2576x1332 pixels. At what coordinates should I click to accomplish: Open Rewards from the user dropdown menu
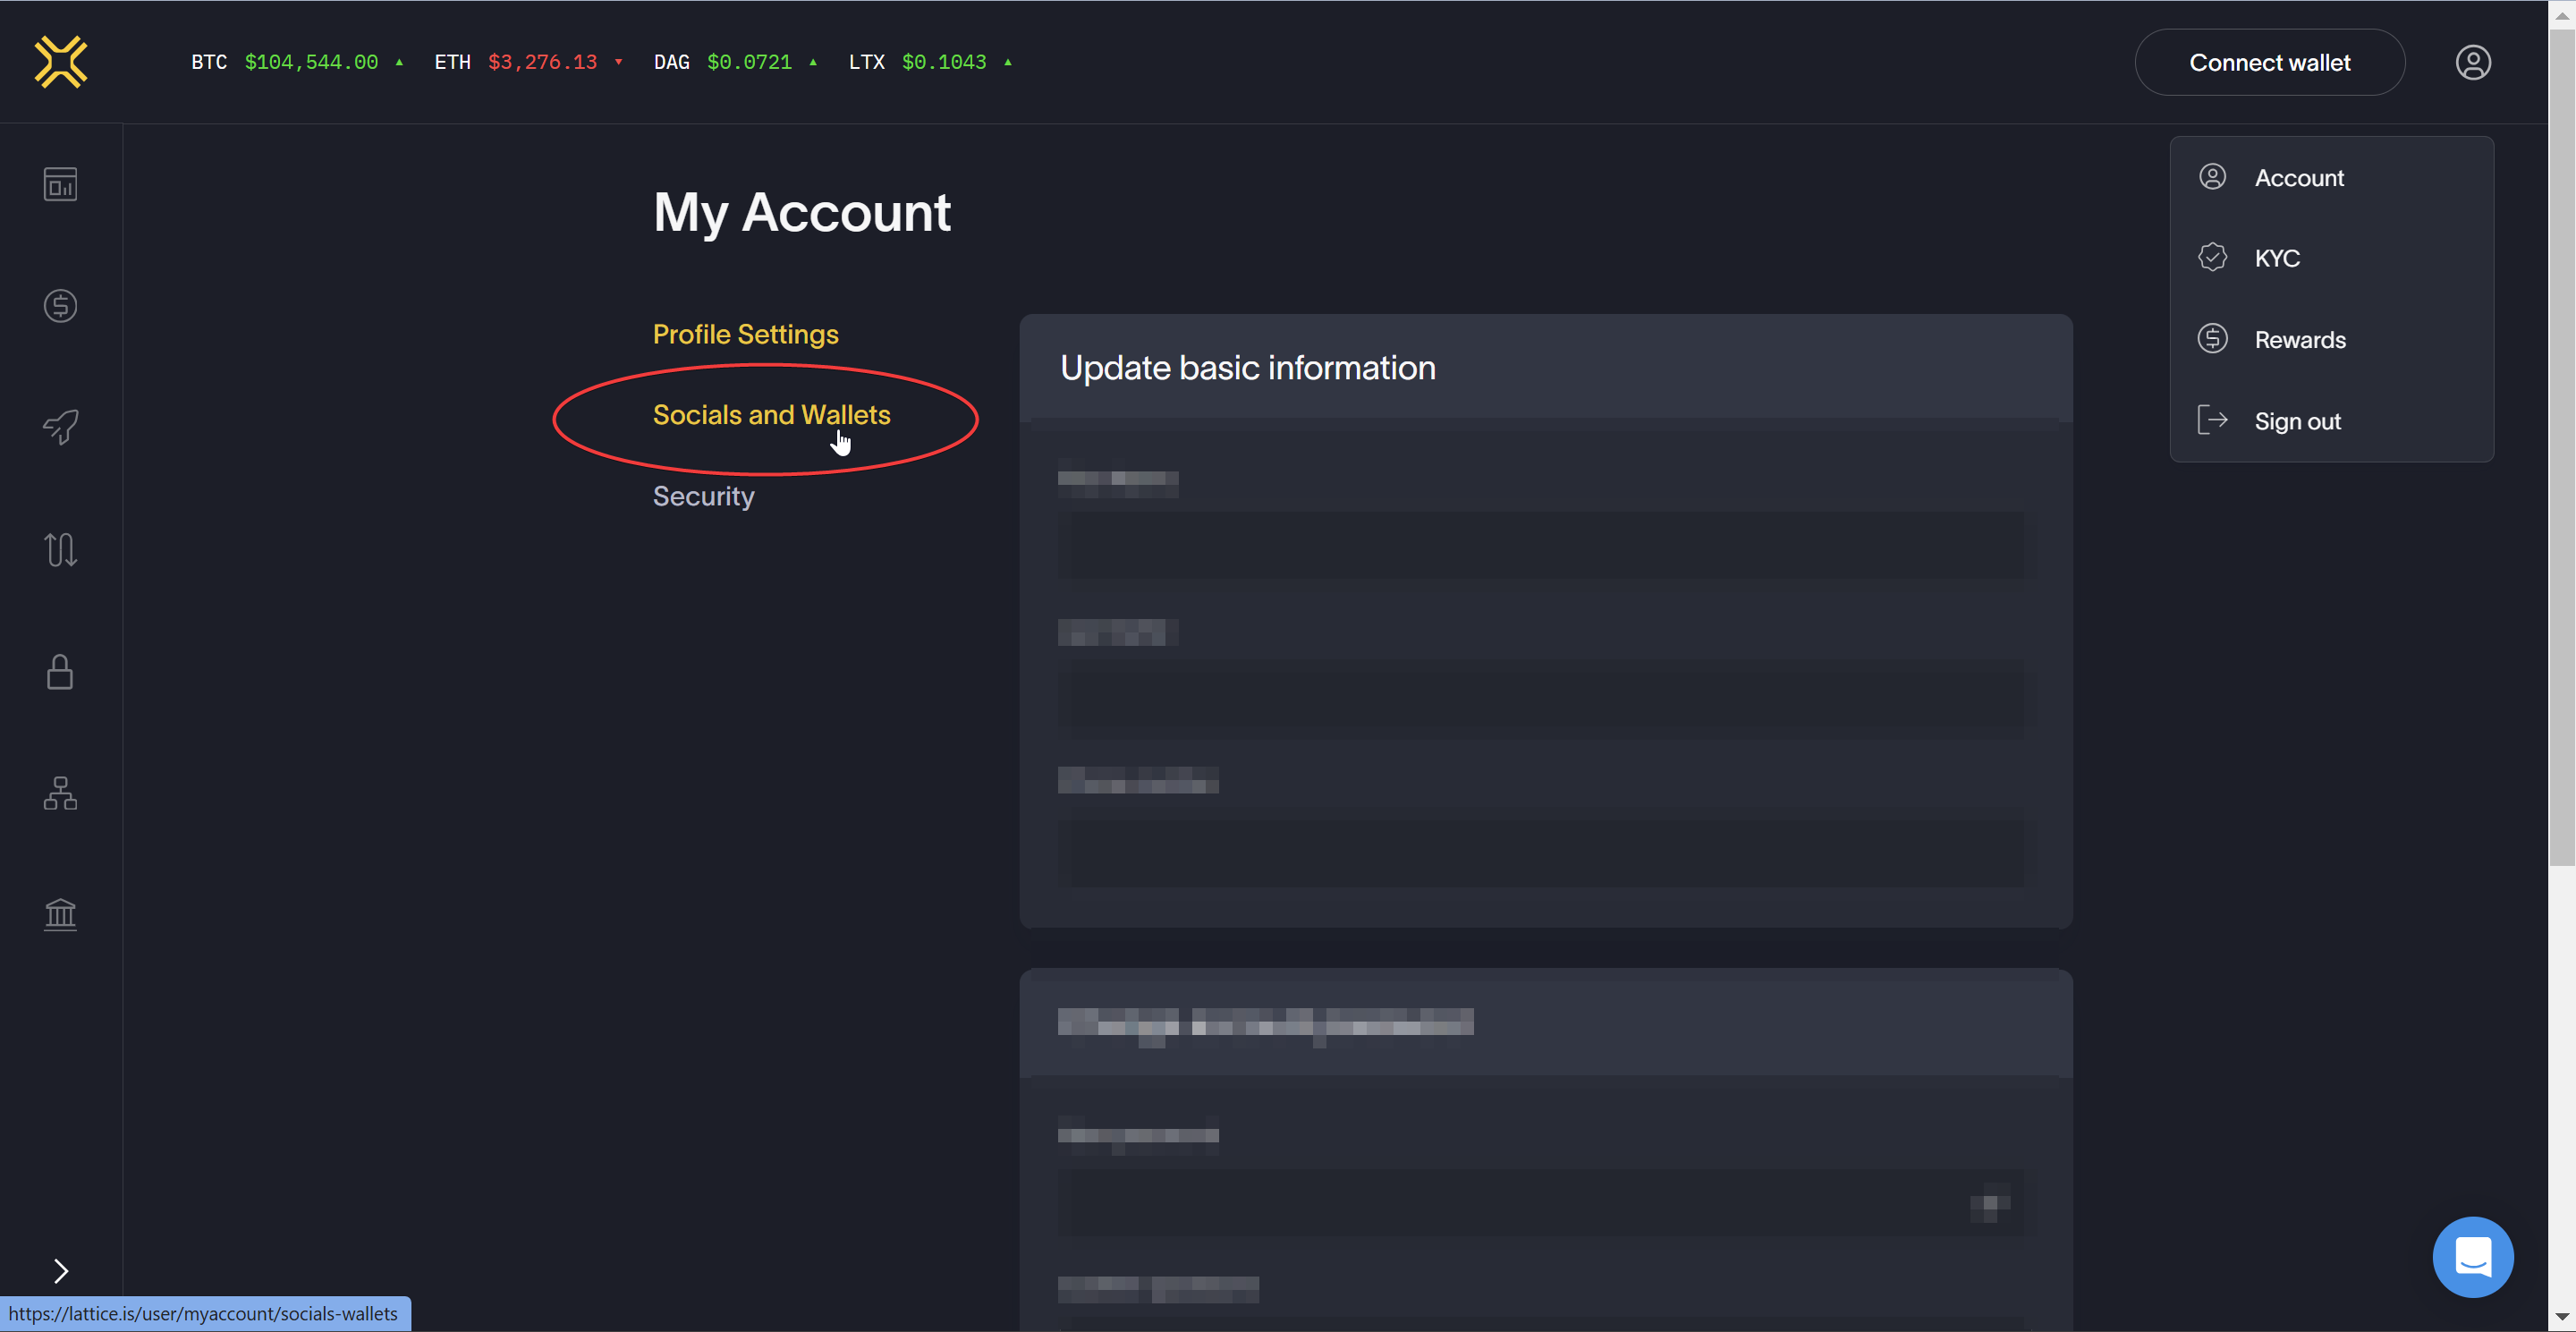coord(2299,340)
